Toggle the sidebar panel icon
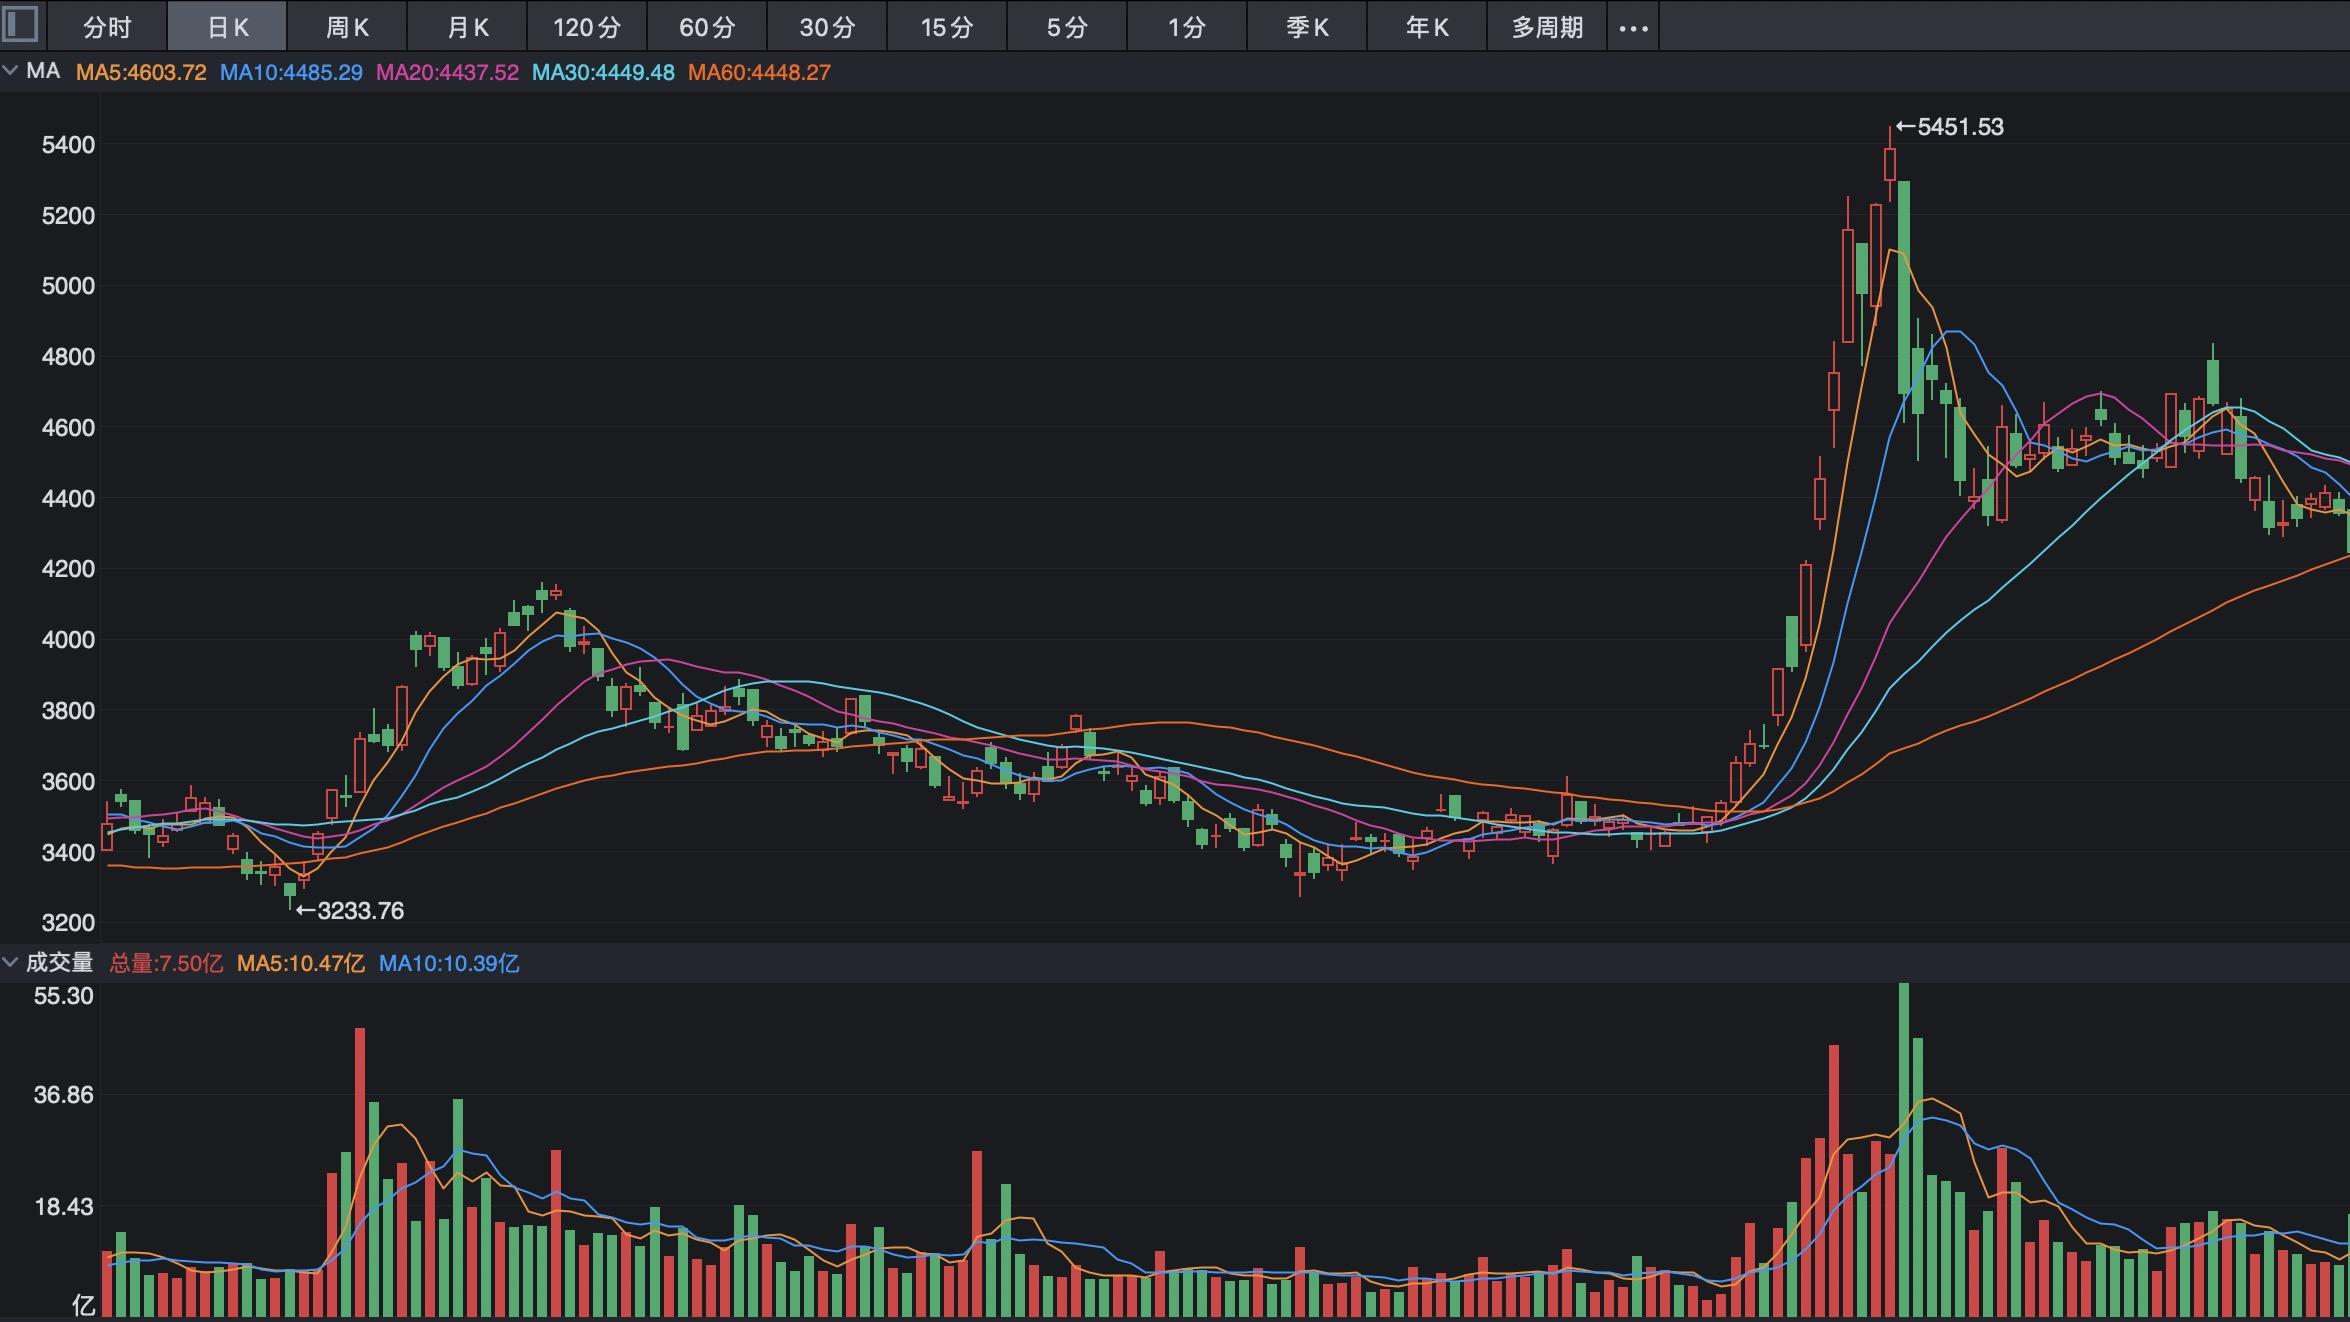 (21, 24)
